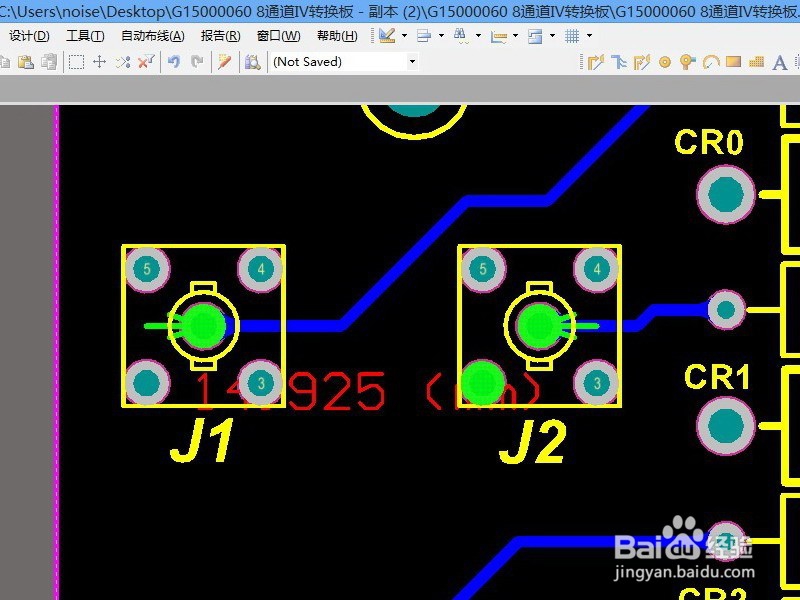Click the Utility drawing tools ruler-pencil icon
The height and width of the screenshot is (600, 800).
point(387,36)
